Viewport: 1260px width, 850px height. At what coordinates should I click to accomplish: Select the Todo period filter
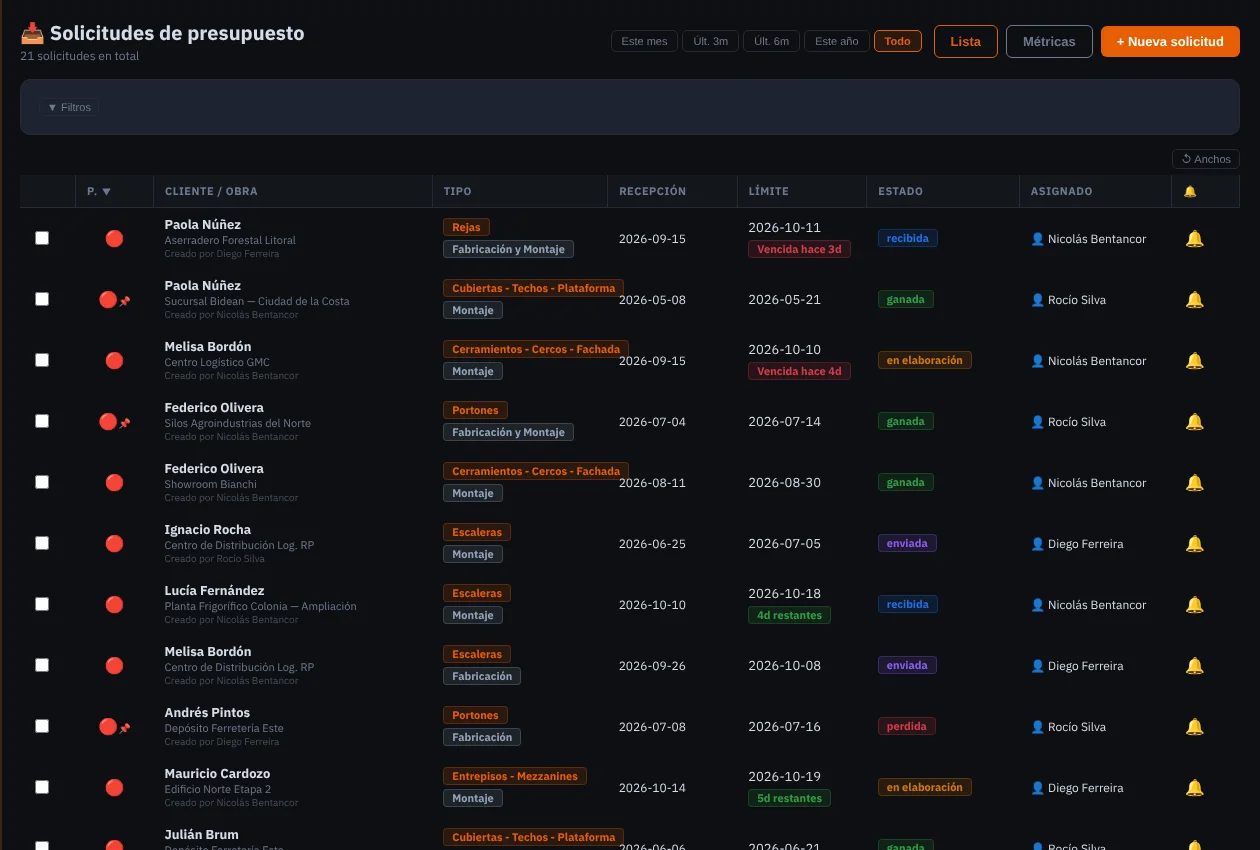click(x=898, y=41)
